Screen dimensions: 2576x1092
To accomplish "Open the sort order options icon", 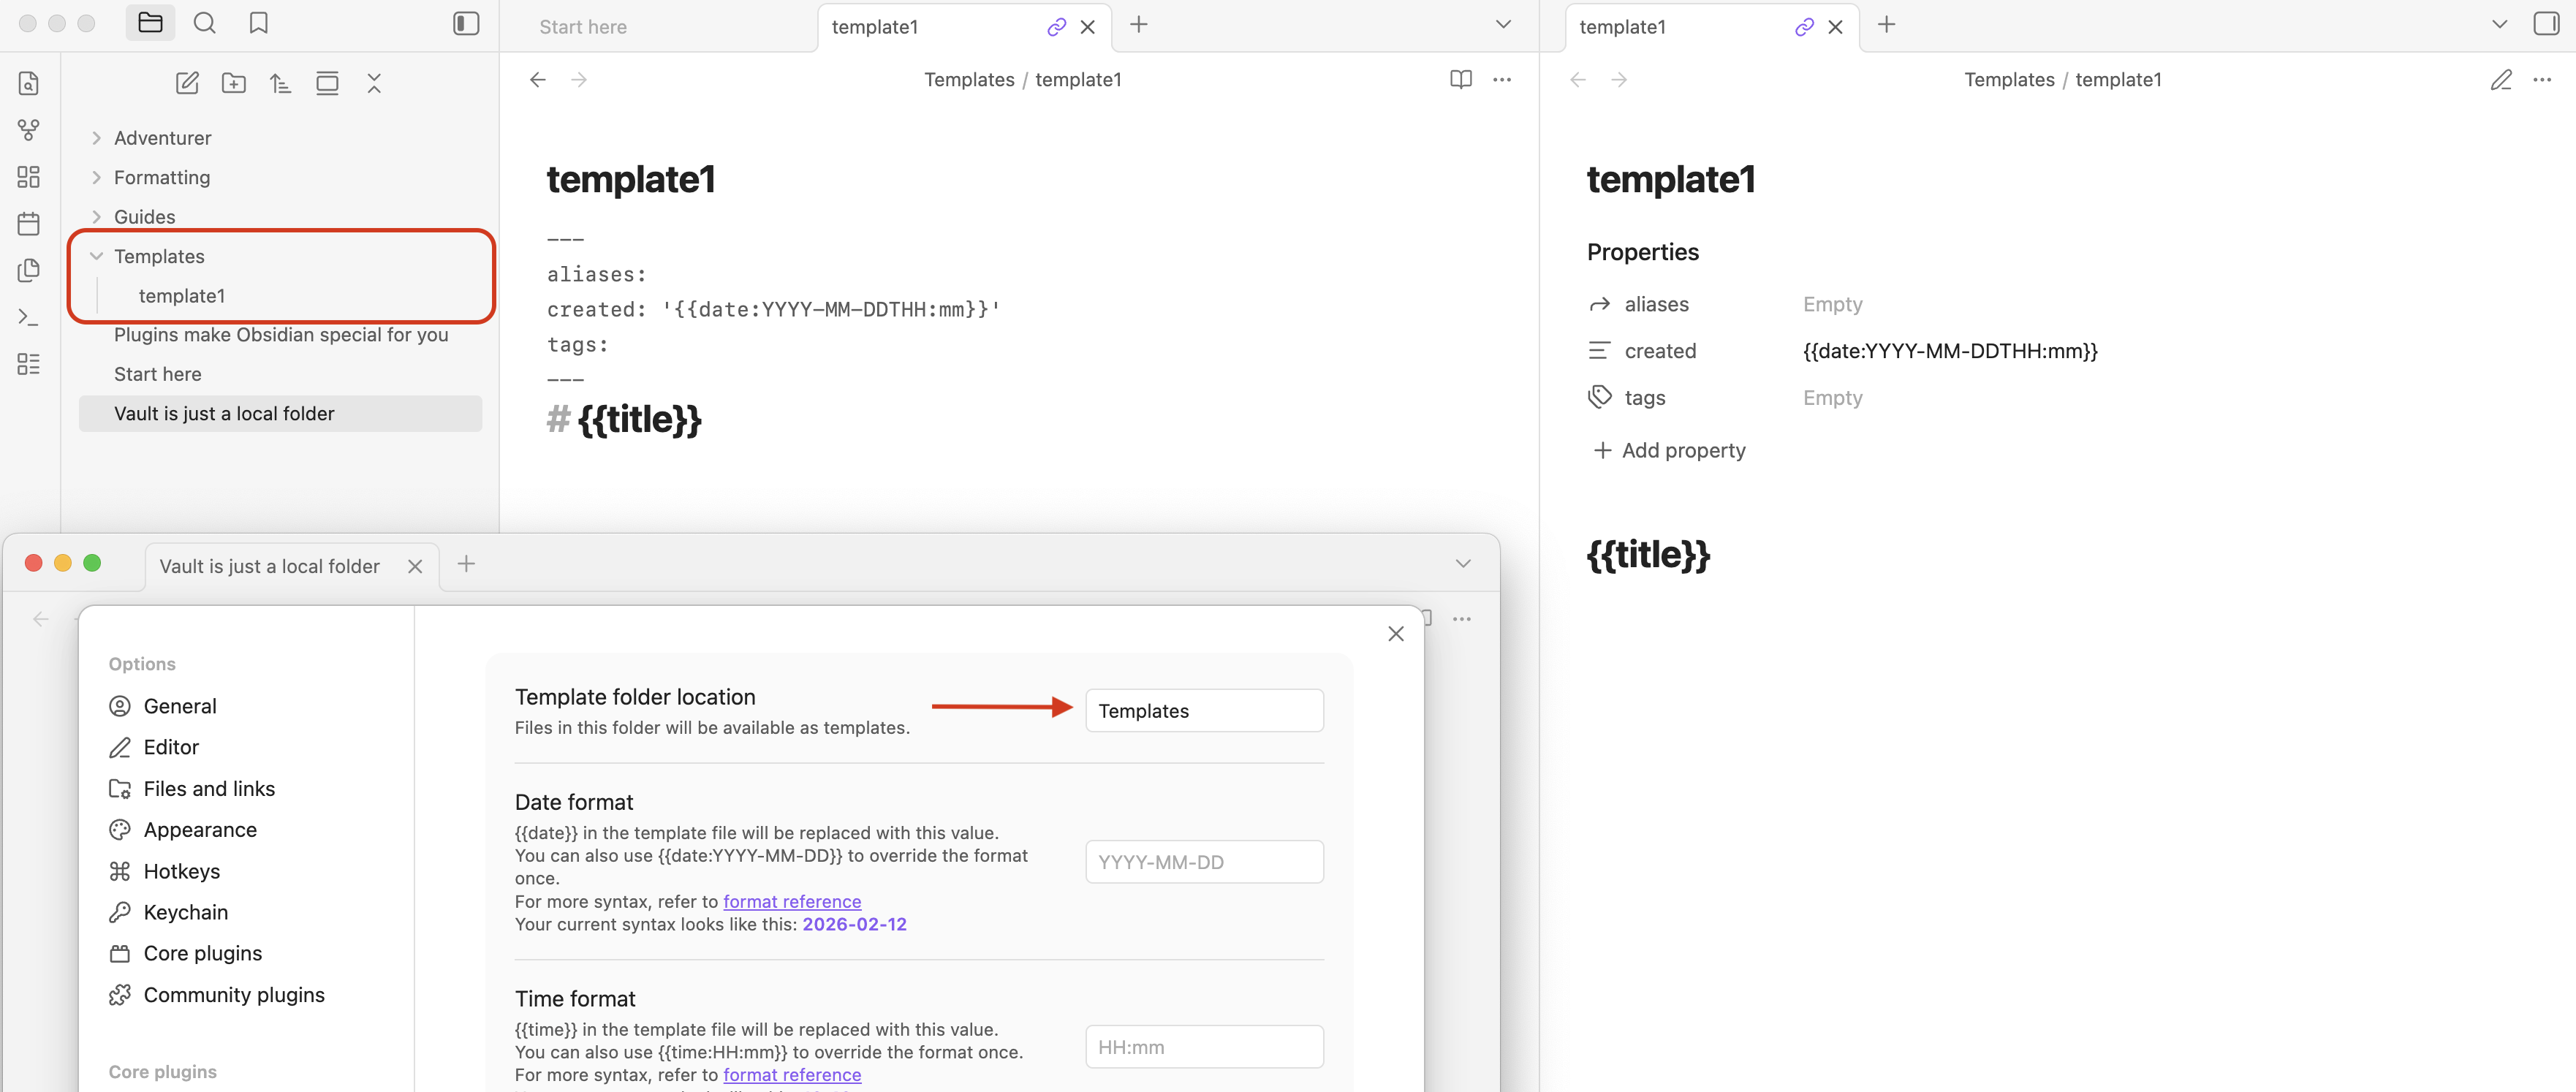I will tap(280, 83).
